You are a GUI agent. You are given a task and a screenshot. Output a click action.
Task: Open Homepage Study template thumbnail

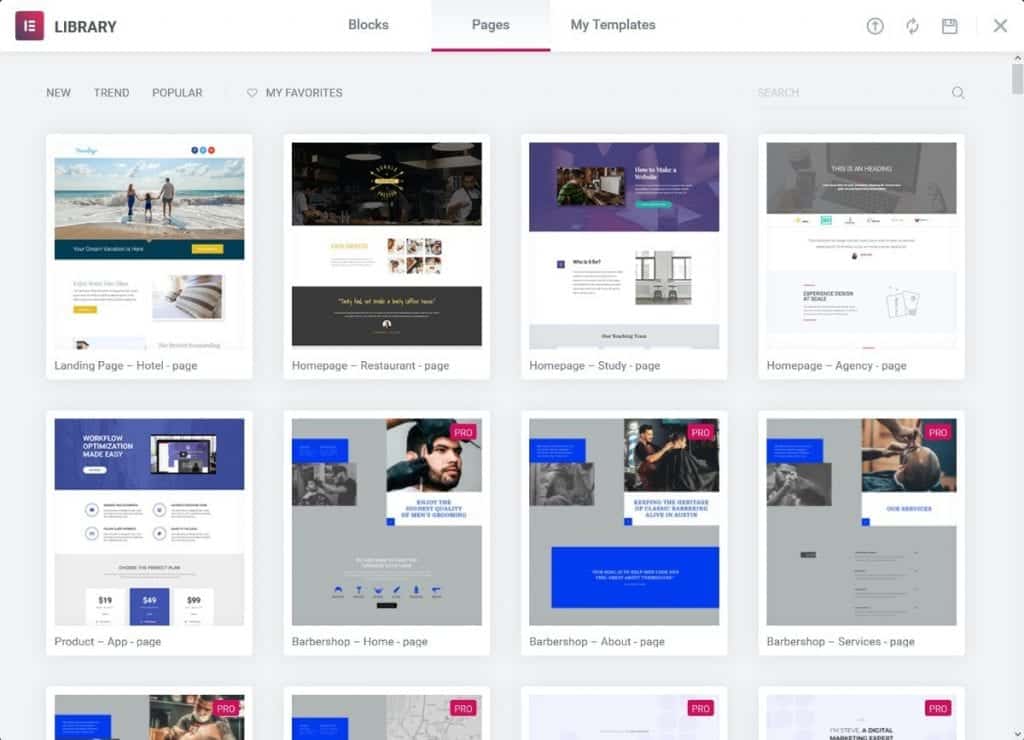(624, 246)
